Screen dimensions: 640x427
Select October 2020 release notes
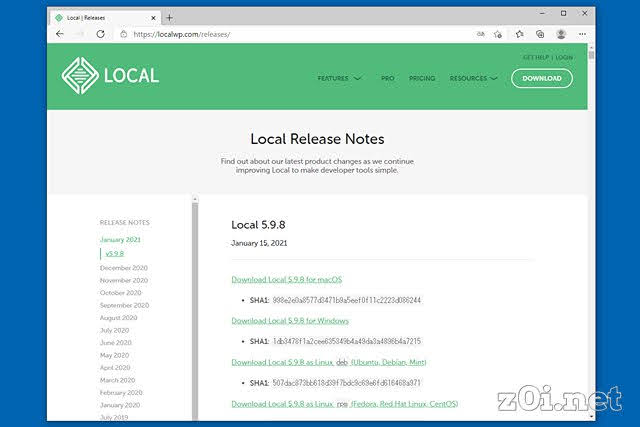(120, 293)
